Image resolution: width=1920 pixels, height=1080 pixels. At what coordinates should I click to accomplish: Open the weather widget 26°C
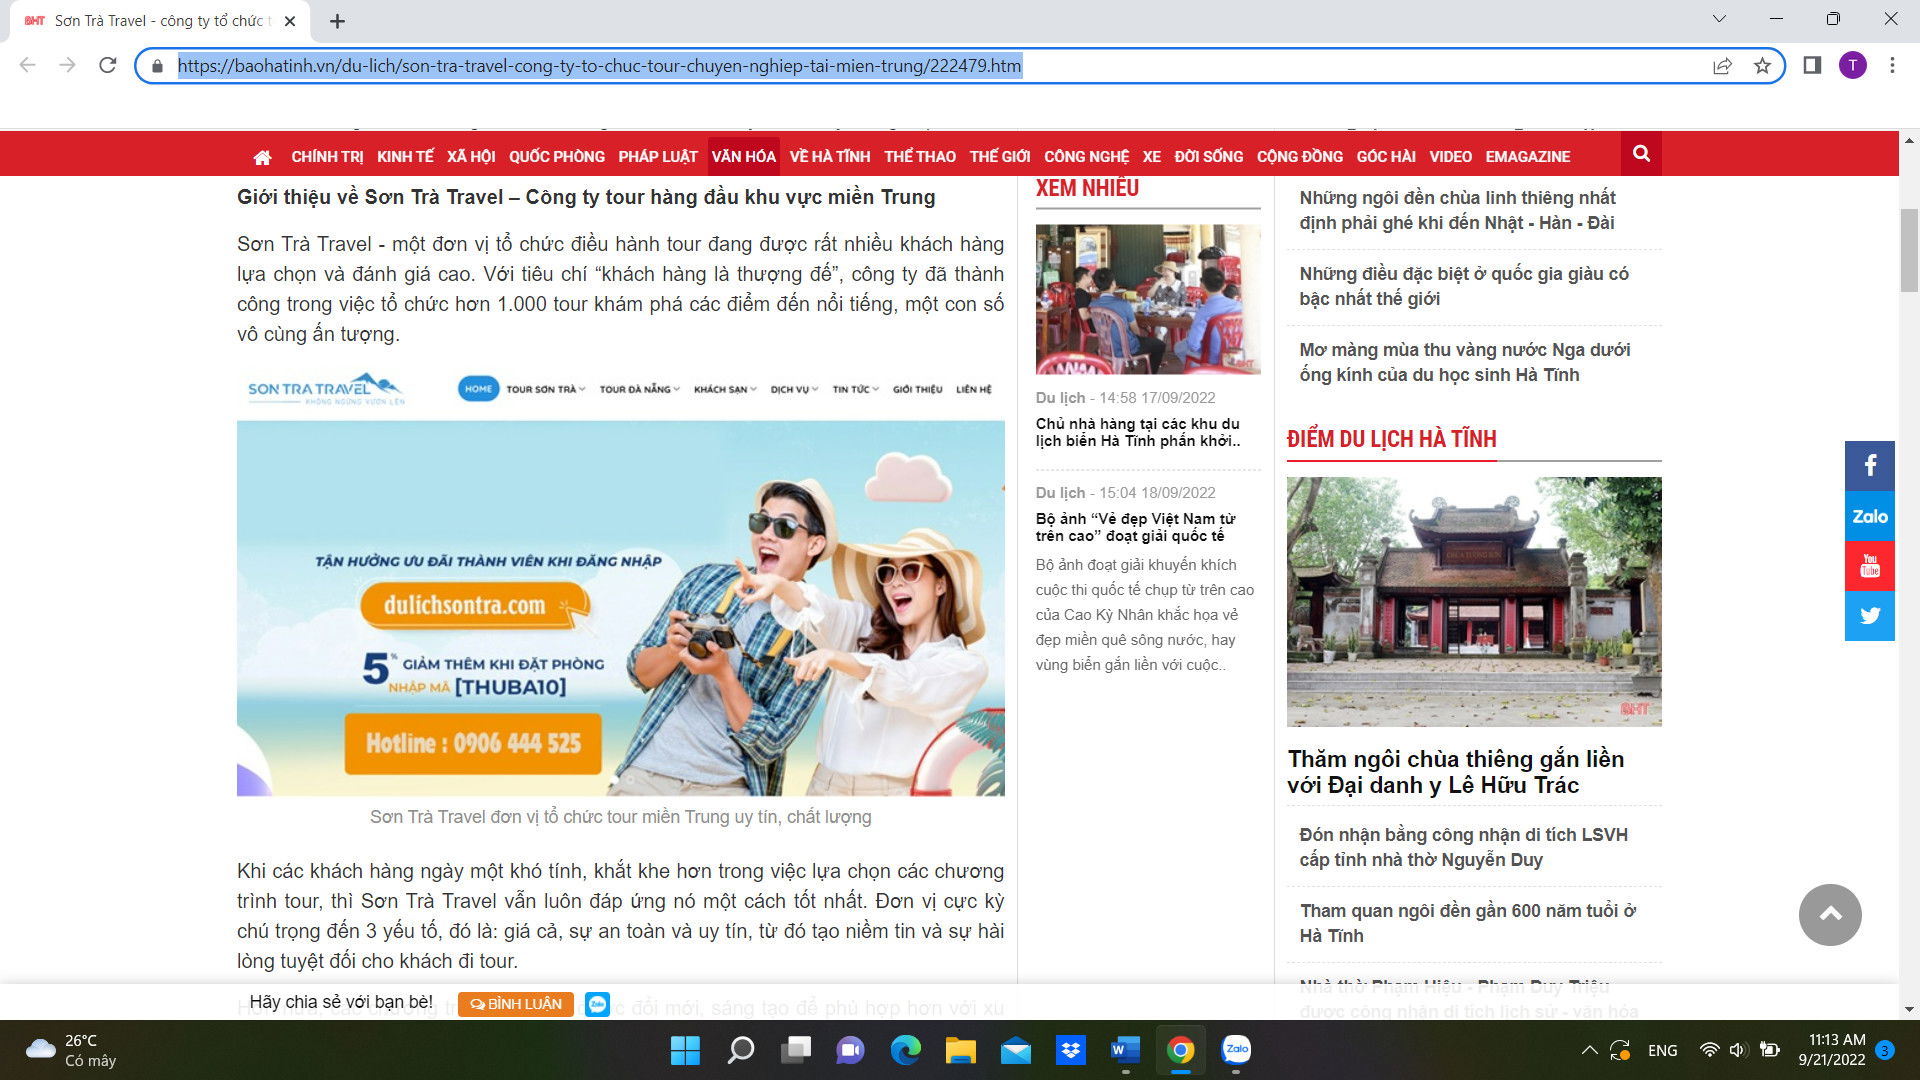tap(71, 1050)
